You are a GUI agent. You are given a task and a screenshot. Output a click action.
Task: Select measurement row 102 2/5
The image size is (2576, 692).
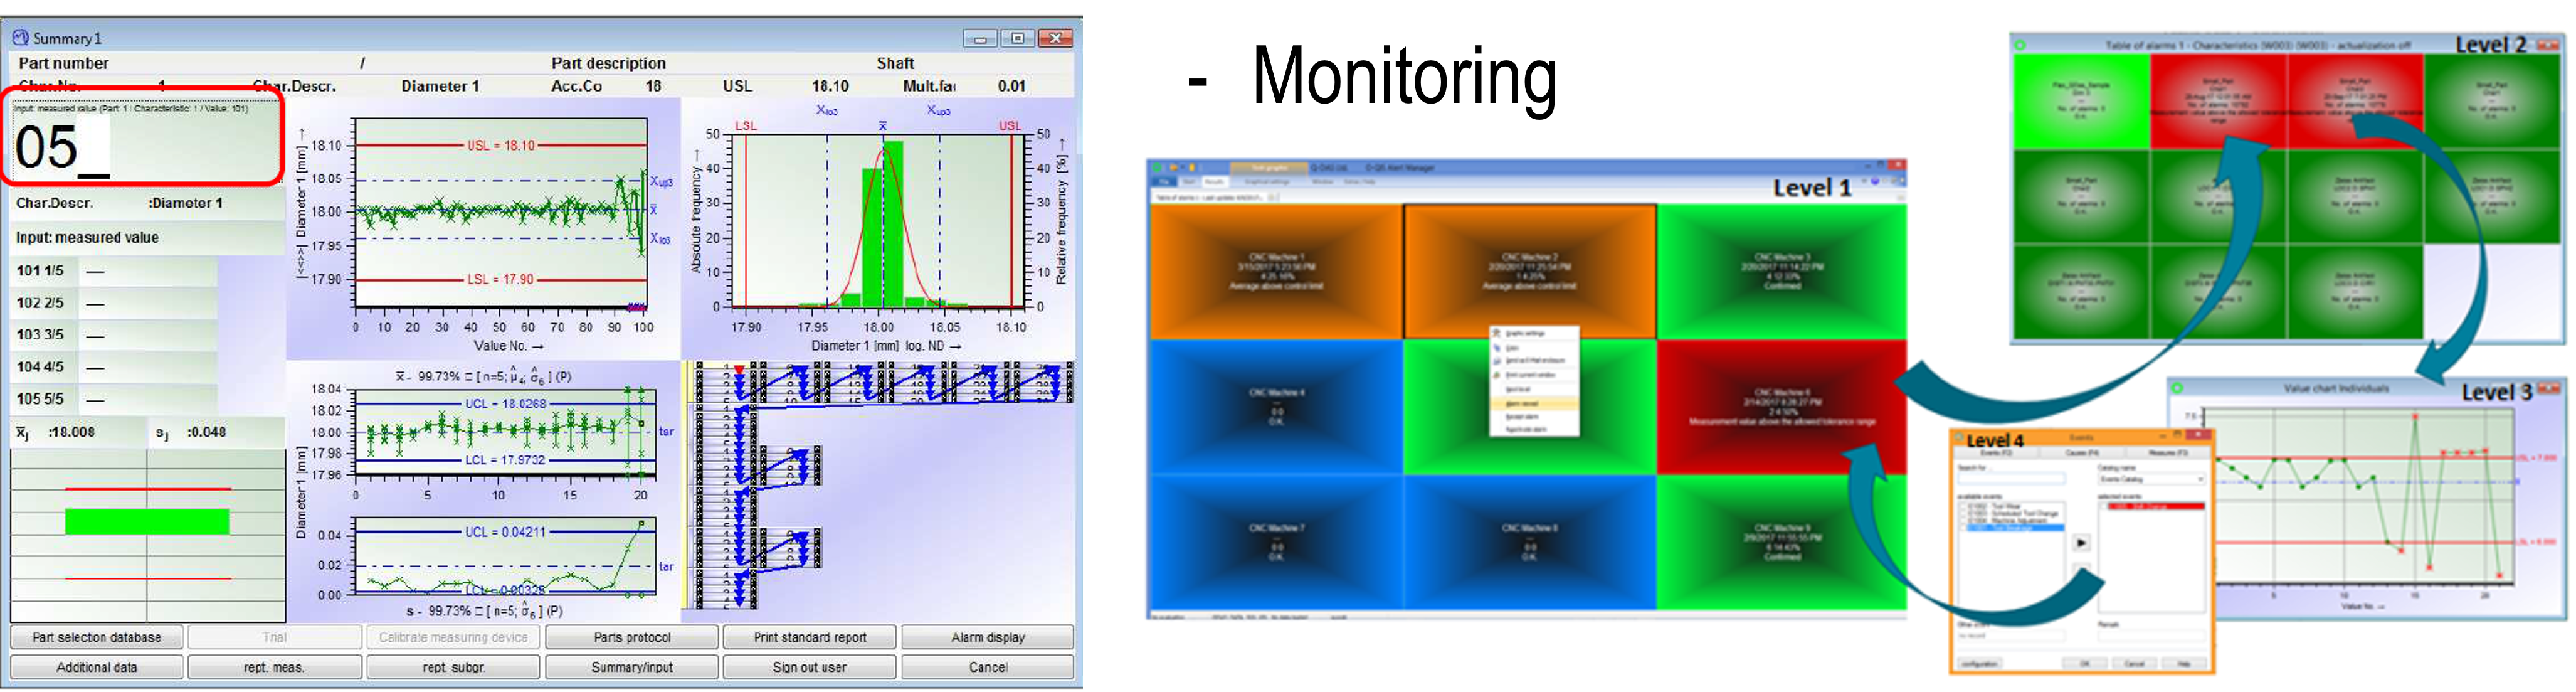113,303
